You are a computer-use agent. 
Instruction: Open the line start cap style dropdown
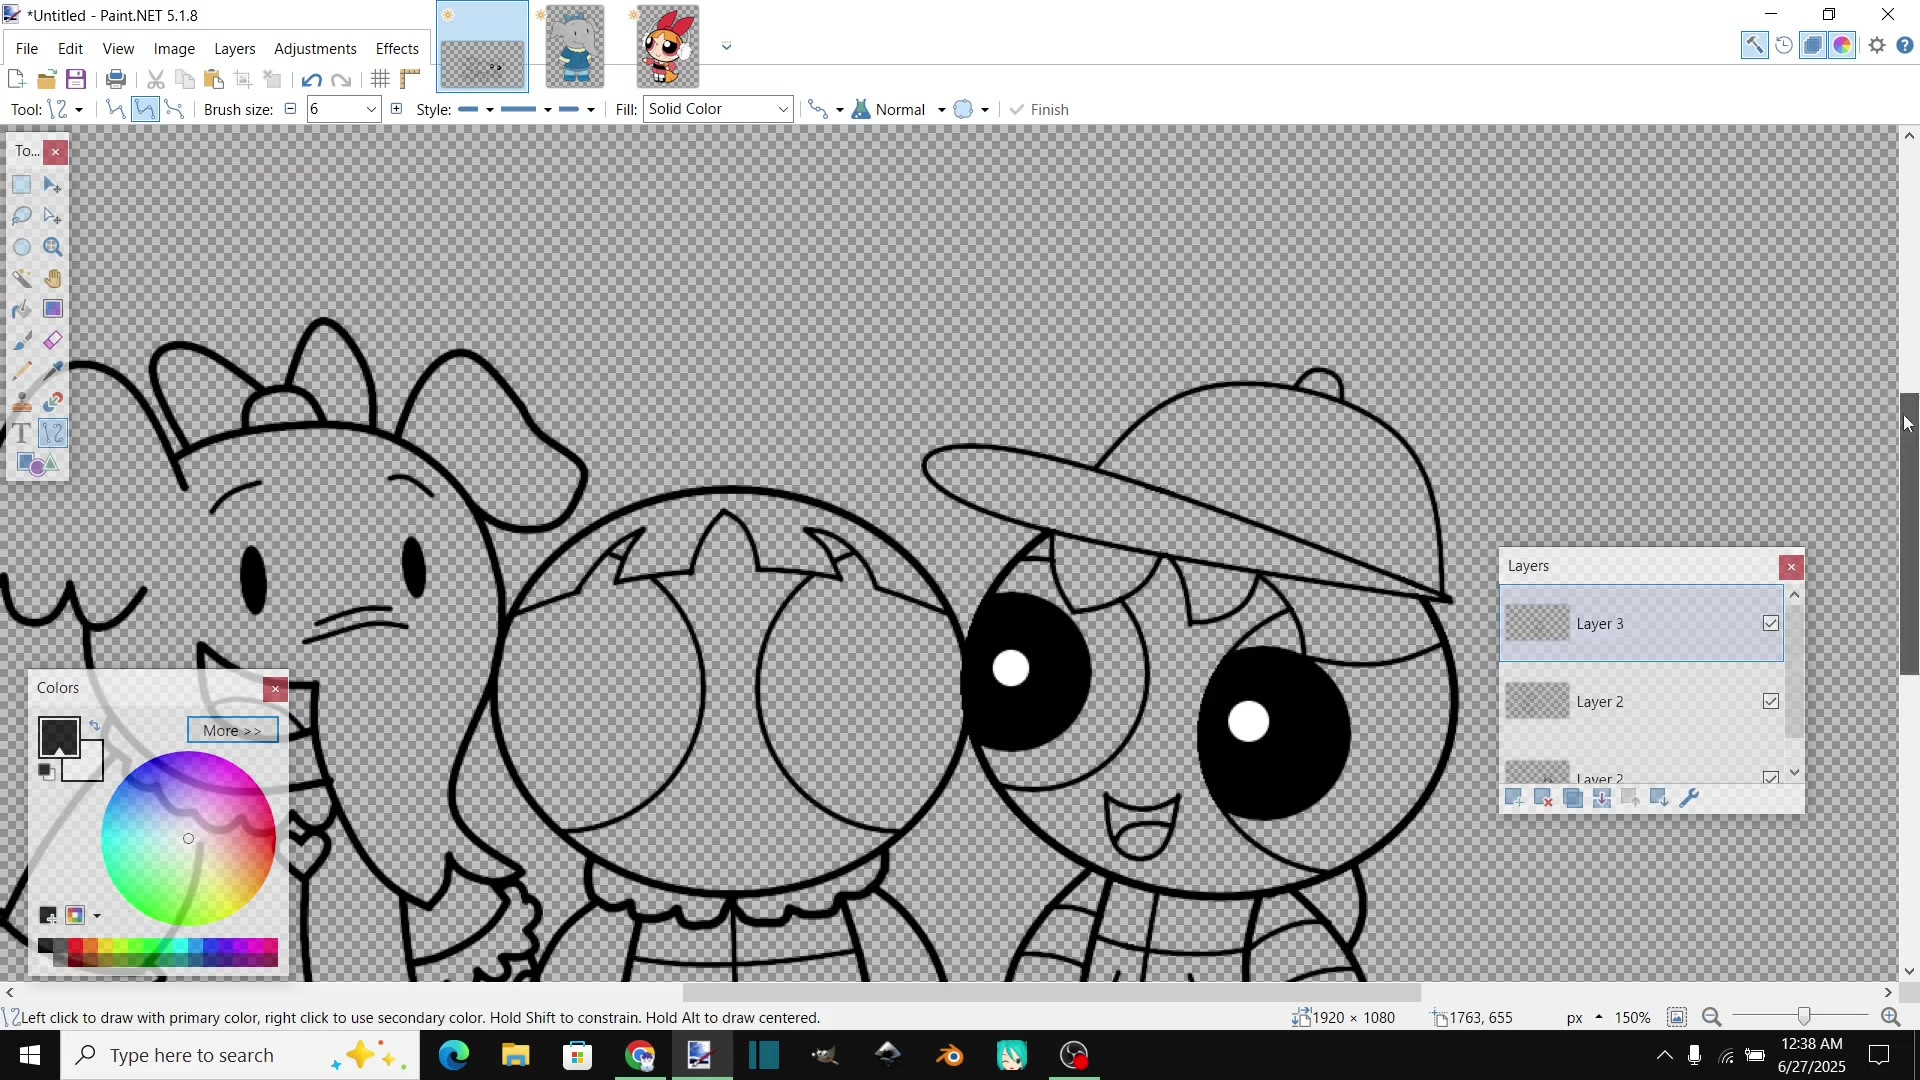(476, 109)
